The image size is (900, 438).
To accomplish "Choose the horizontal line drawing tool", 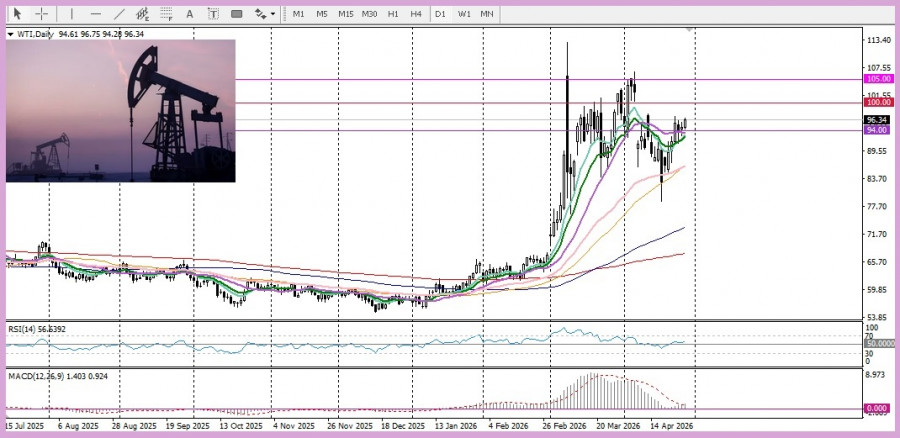I will [96, 14].
